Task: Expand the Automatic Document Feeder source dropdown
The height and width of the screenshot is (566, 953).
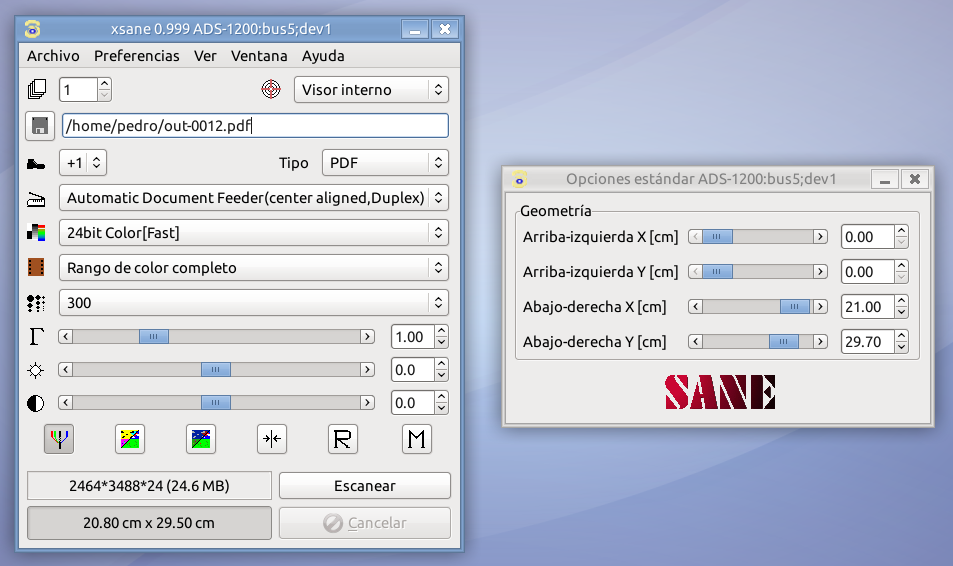Action: click(x=253, y=198)
